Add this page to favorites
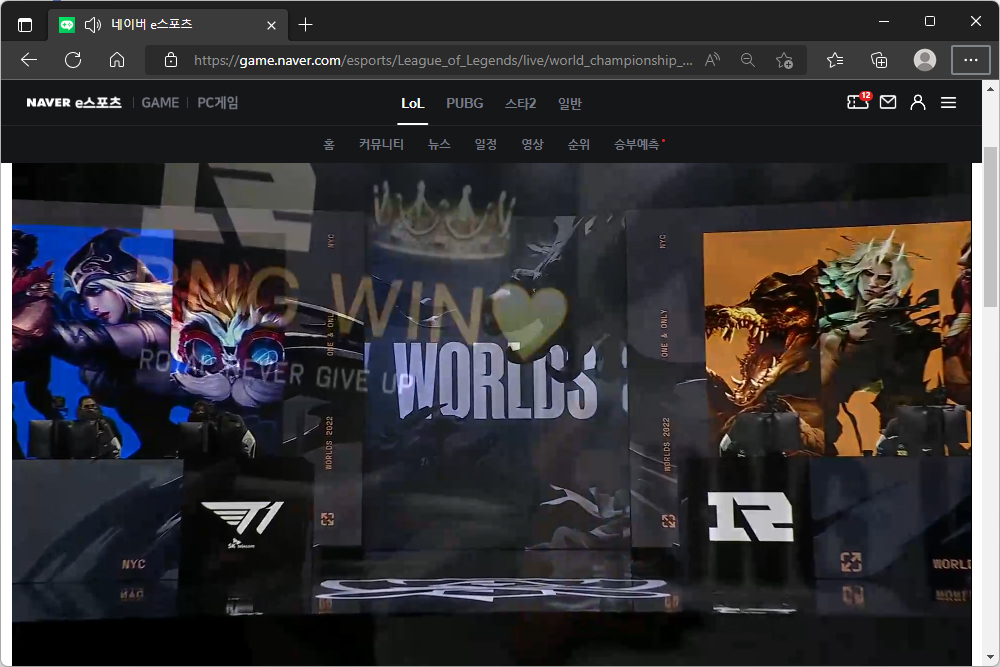This screenshot has height=667, width=1000. (x=784, y=60)
